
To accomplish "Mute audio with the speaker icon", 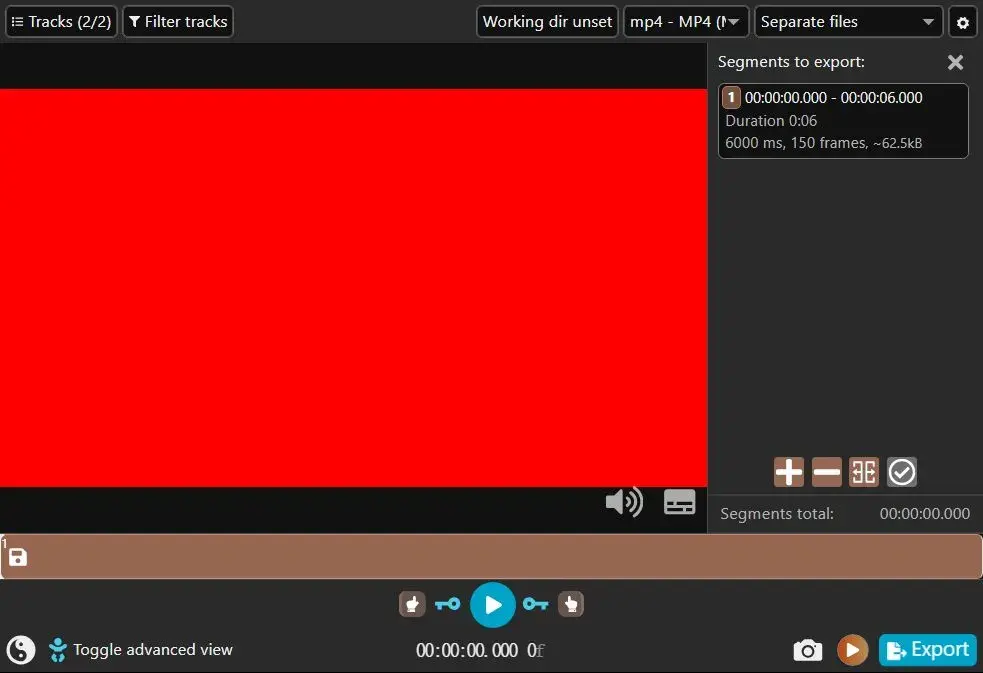I will pyautogui.click(x=624, y=502).
